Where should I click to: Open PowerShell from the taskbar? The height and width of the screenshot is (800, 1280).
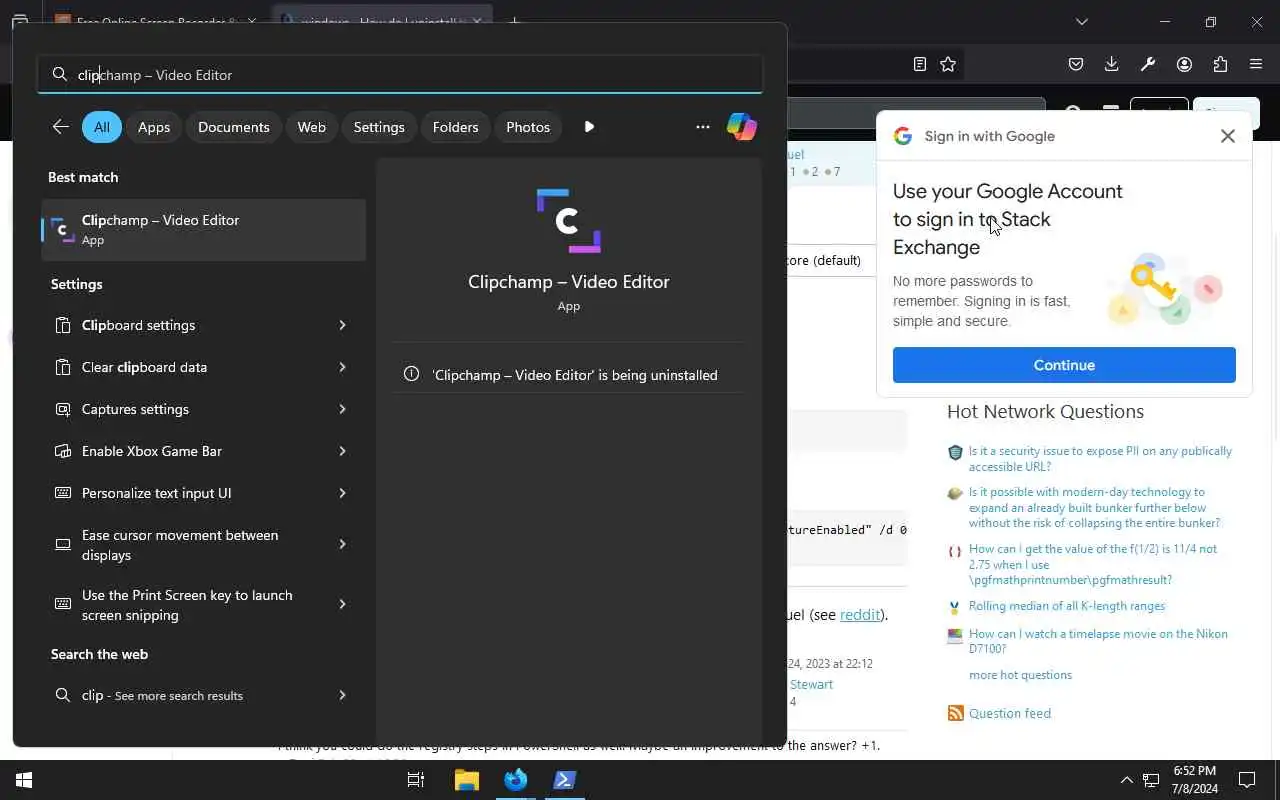(x=565, y=780)
